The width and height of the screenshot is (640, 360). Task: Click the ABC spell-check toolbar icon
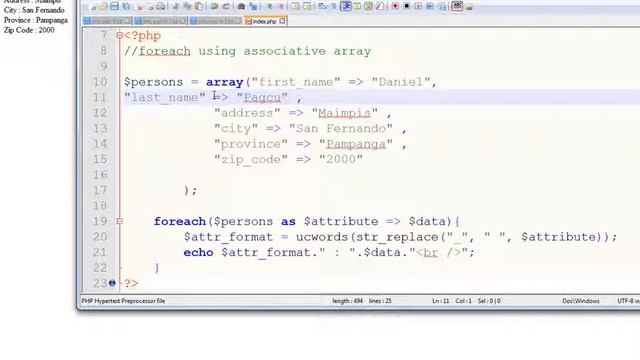pos(458,6)
